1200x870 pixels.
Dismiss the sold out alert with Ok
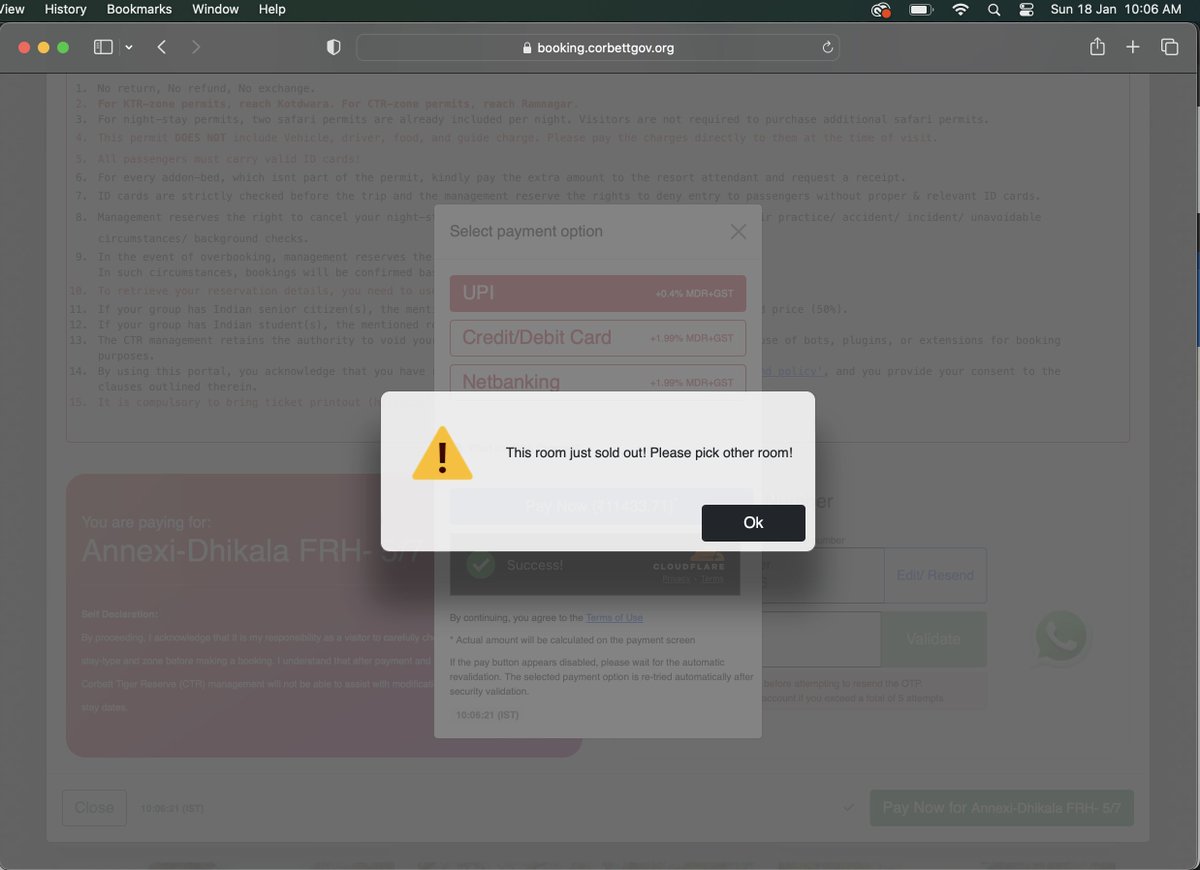pos(753,523)
